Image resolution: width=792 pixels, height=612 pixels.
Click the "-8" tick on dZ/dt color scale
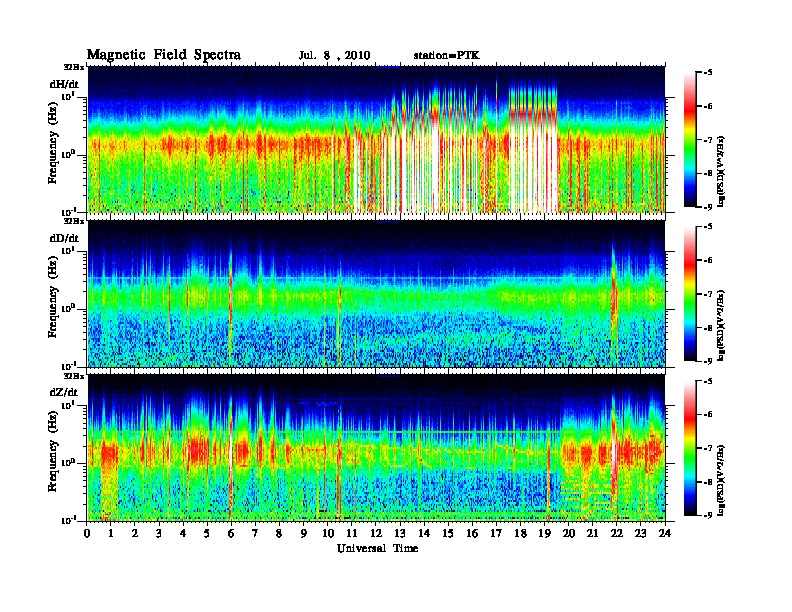point(707,482)
